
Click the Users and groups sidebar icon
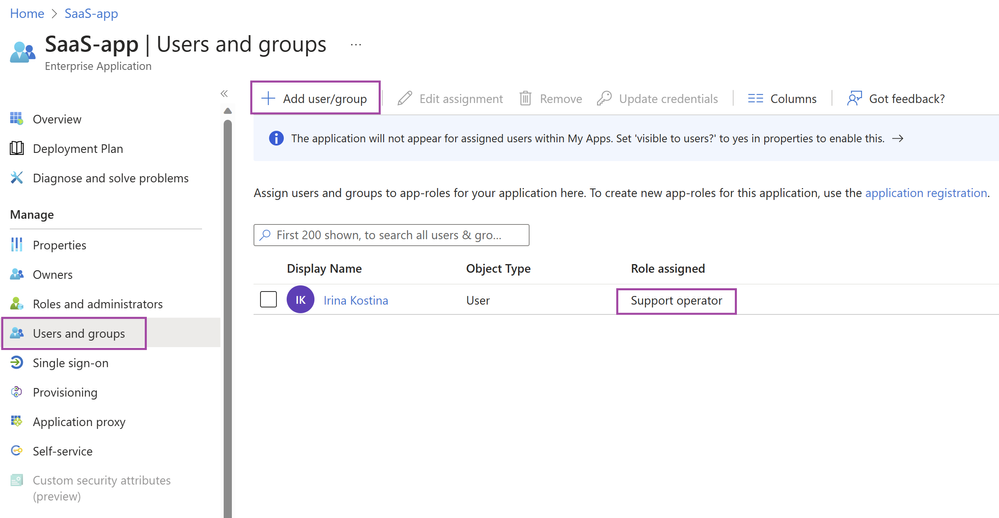tap(17, 333)
